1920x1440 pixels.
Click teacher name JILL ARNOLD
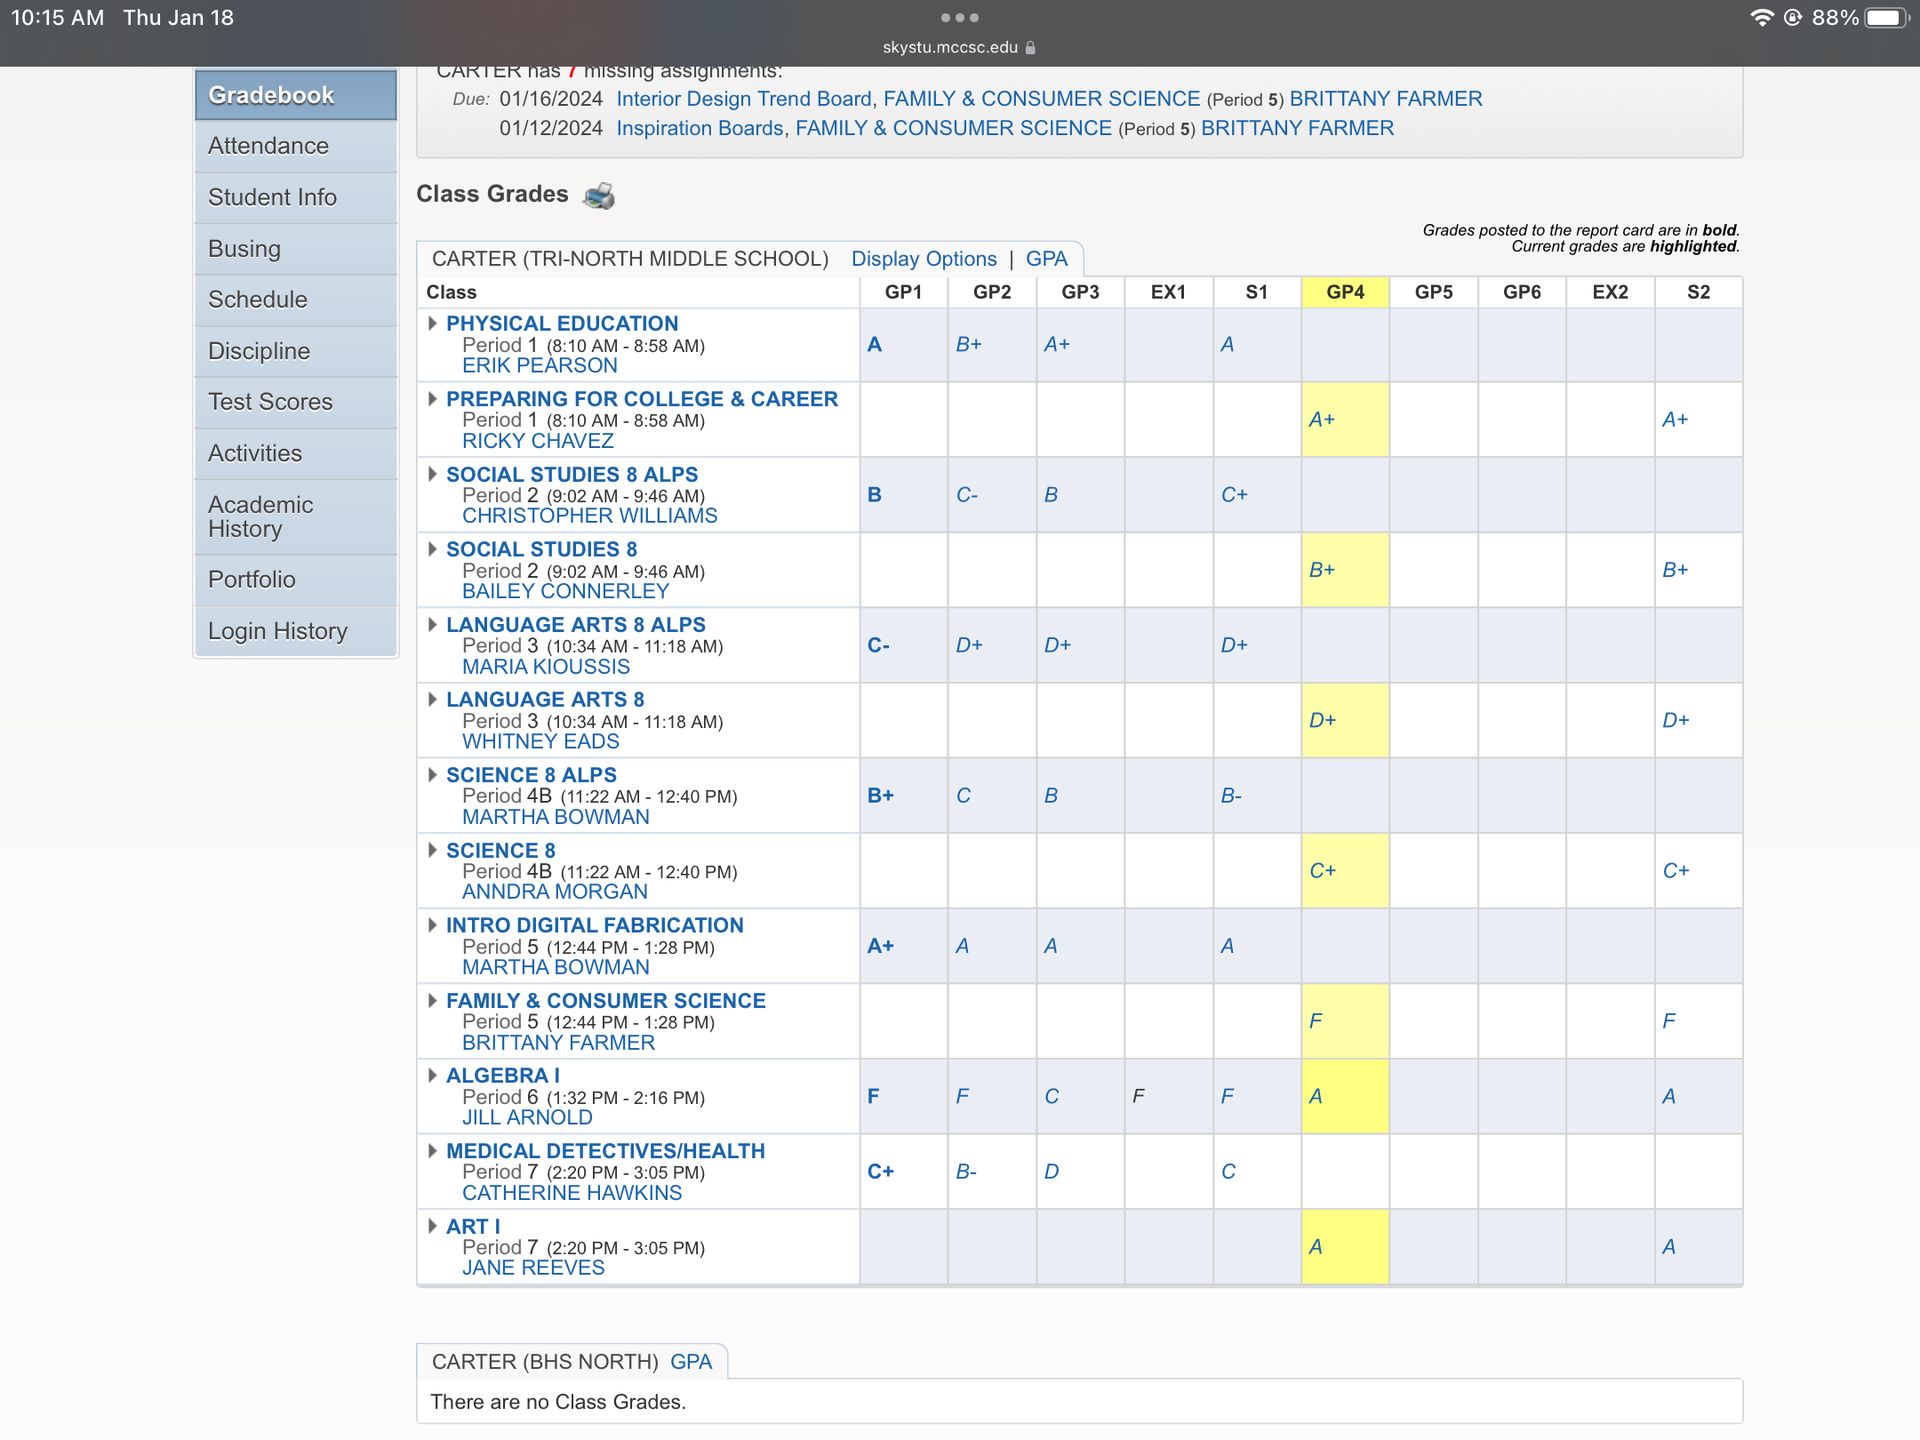pos(527,1118)
